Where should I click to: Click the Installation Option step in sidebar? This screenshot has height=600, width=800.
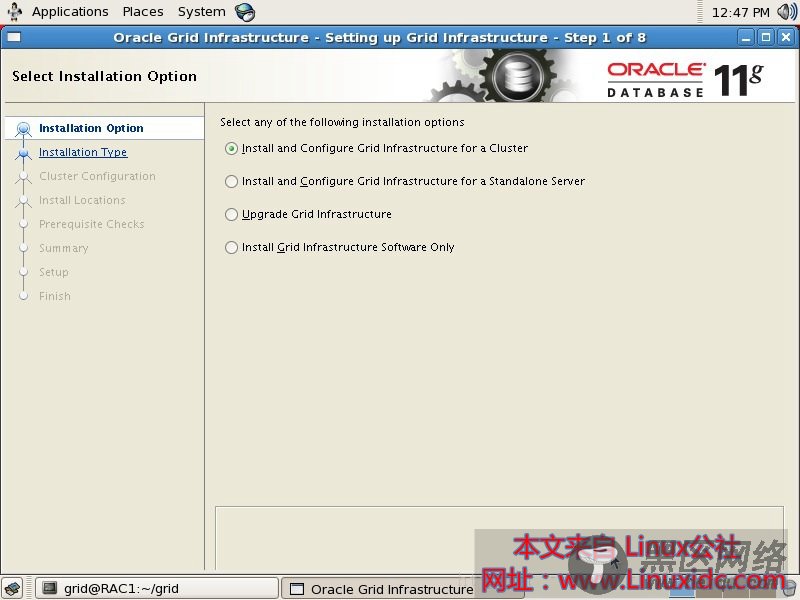[91, 128]
